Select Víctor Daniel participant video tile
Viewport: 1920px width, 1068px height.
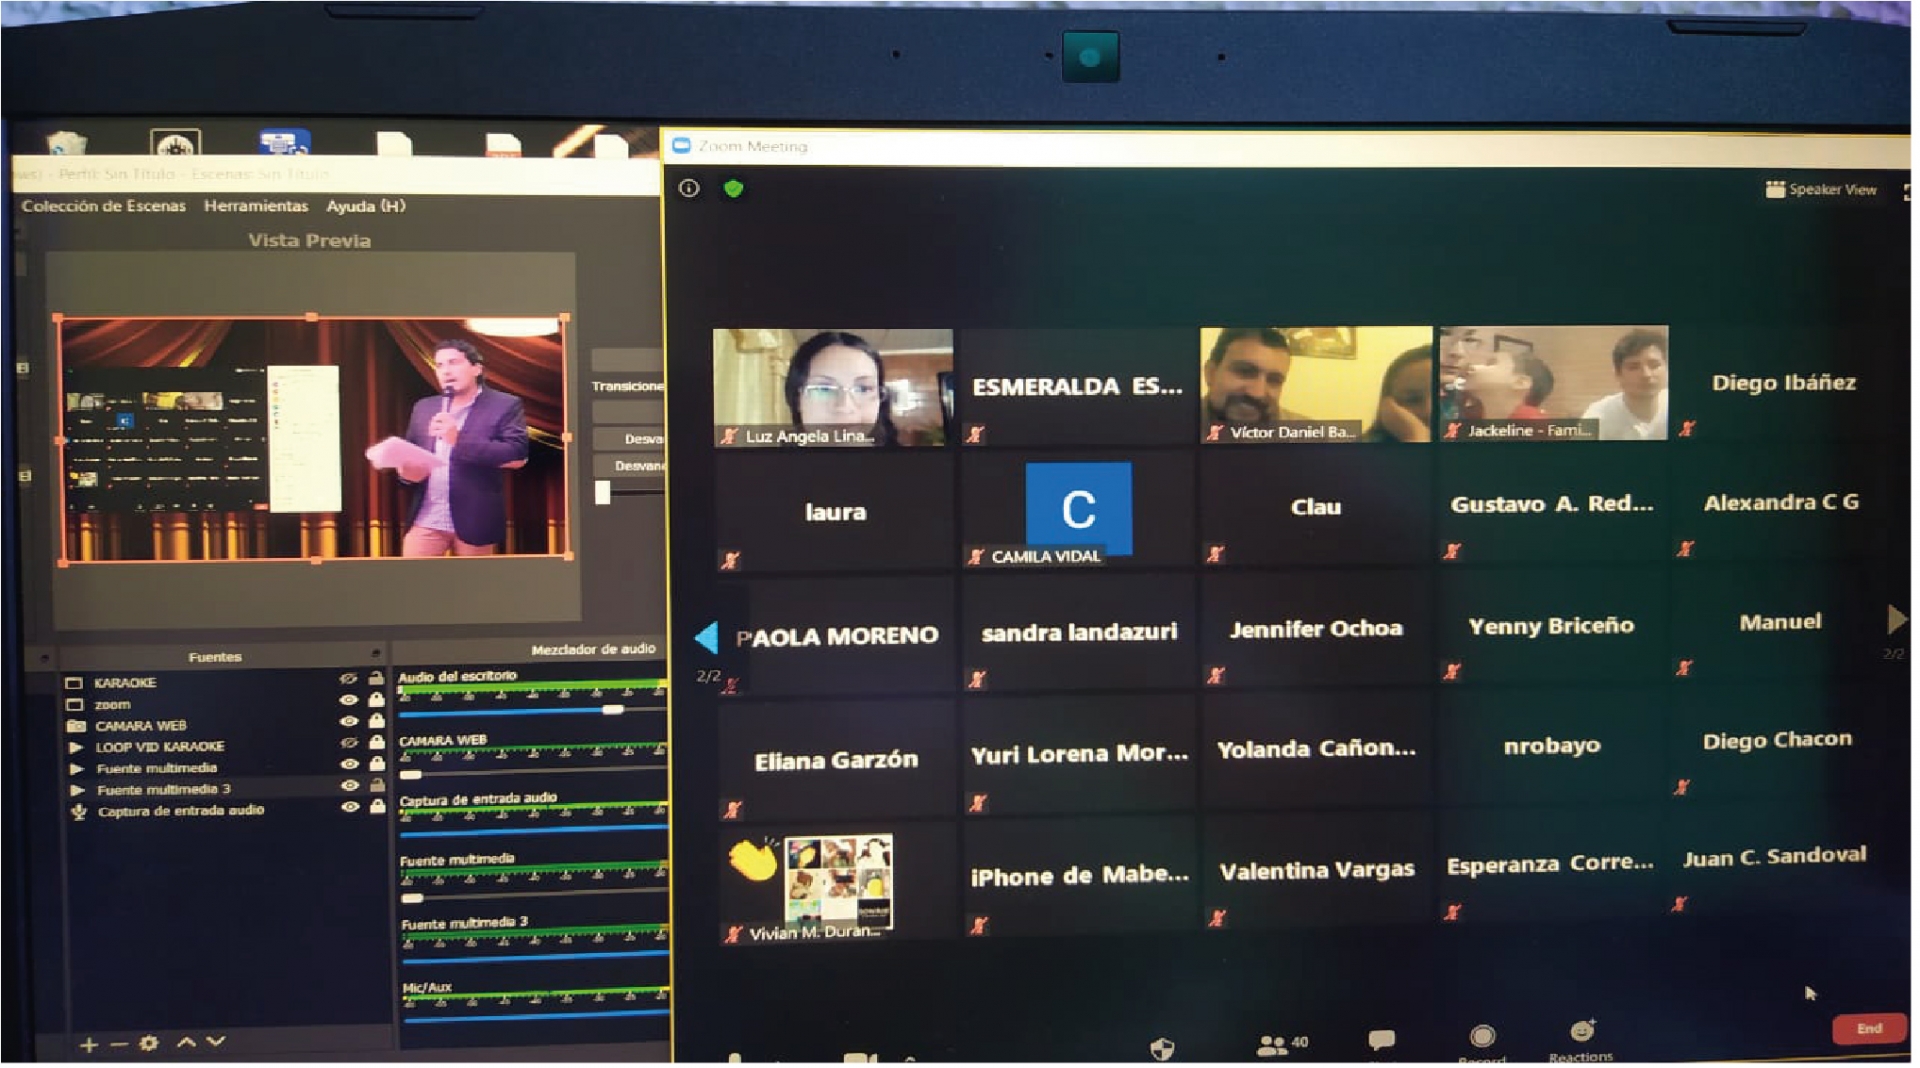click(1316, 384)
